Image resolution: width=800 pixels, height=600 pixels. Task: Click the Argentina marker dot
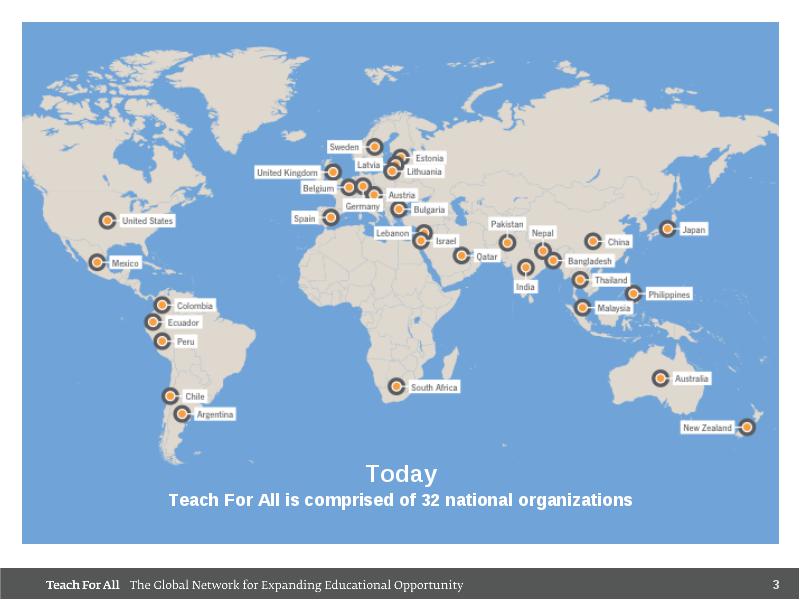(x=182, y=414)
